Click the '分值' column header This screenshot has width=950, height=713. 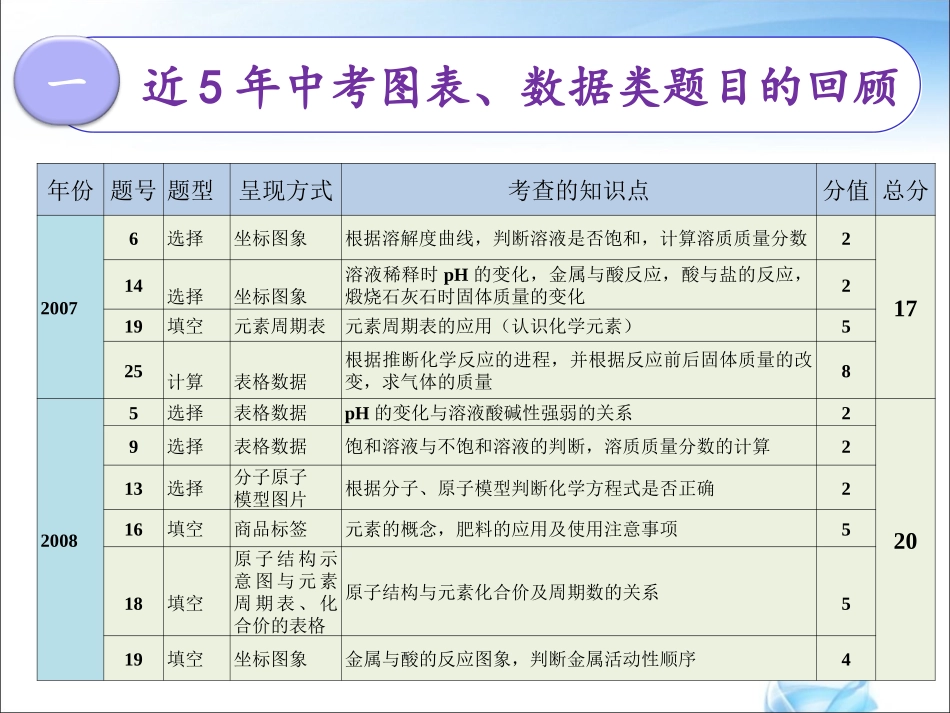point(846,190)
